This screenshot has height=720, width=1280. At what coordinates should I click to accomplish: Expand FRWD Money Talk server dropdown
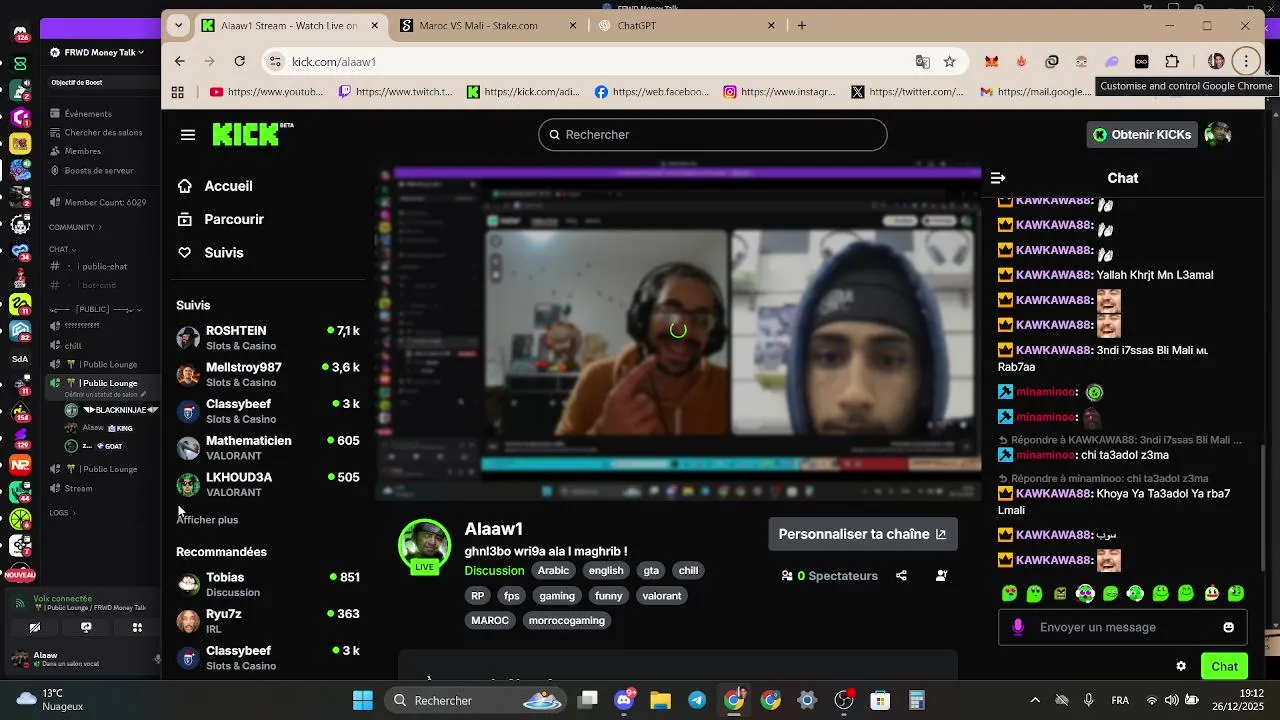pos(97,52)
